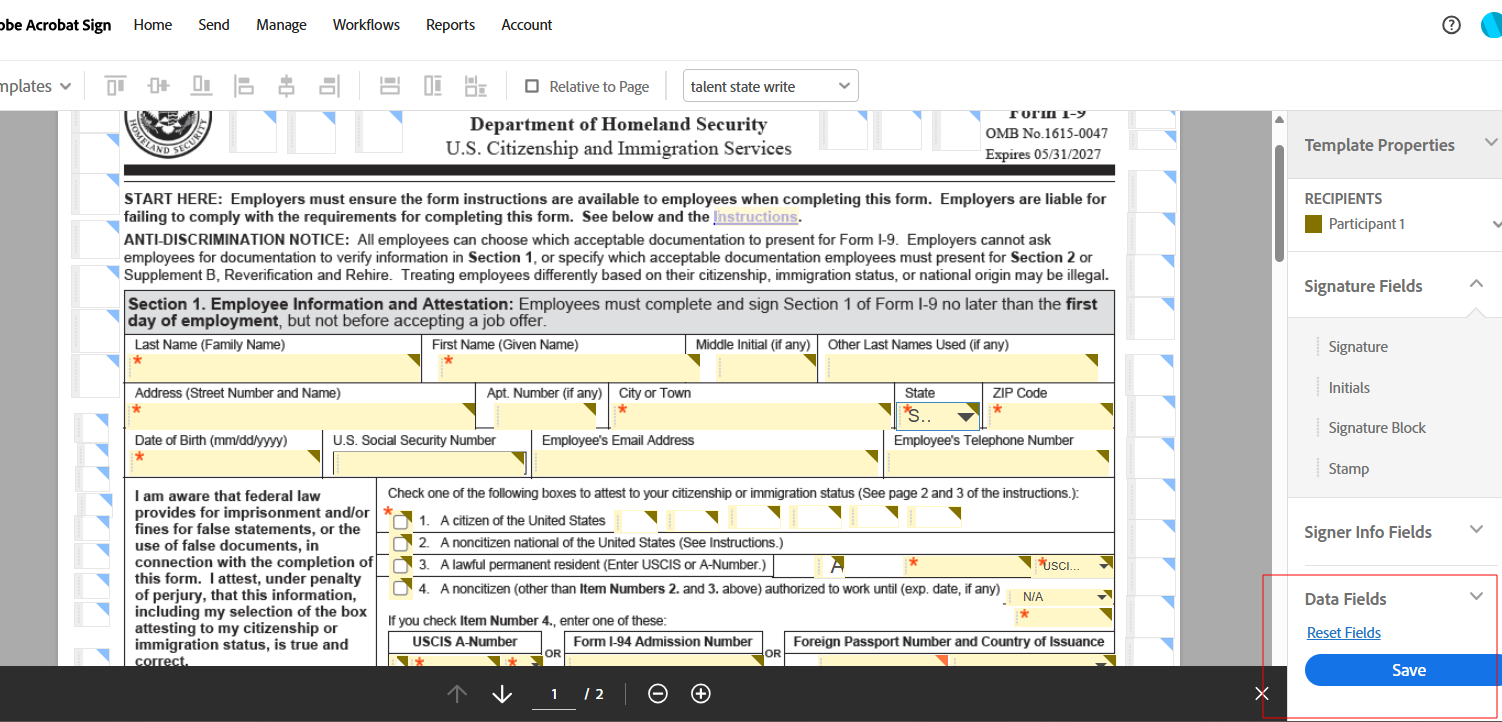The width and height of the screenshot is (1502, 722).
Task: Open the 'talent state write' dropdown
Action: click(770, 86)
